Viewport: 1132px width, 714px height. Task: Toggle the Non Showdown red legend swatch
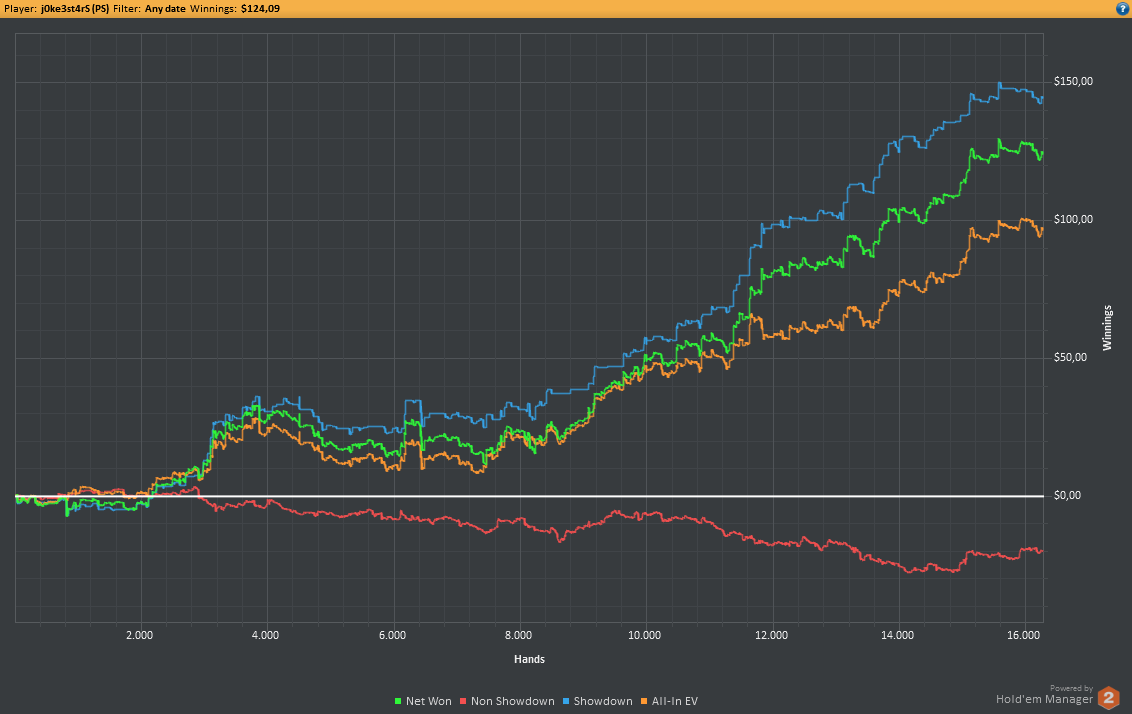coord(463,701)
